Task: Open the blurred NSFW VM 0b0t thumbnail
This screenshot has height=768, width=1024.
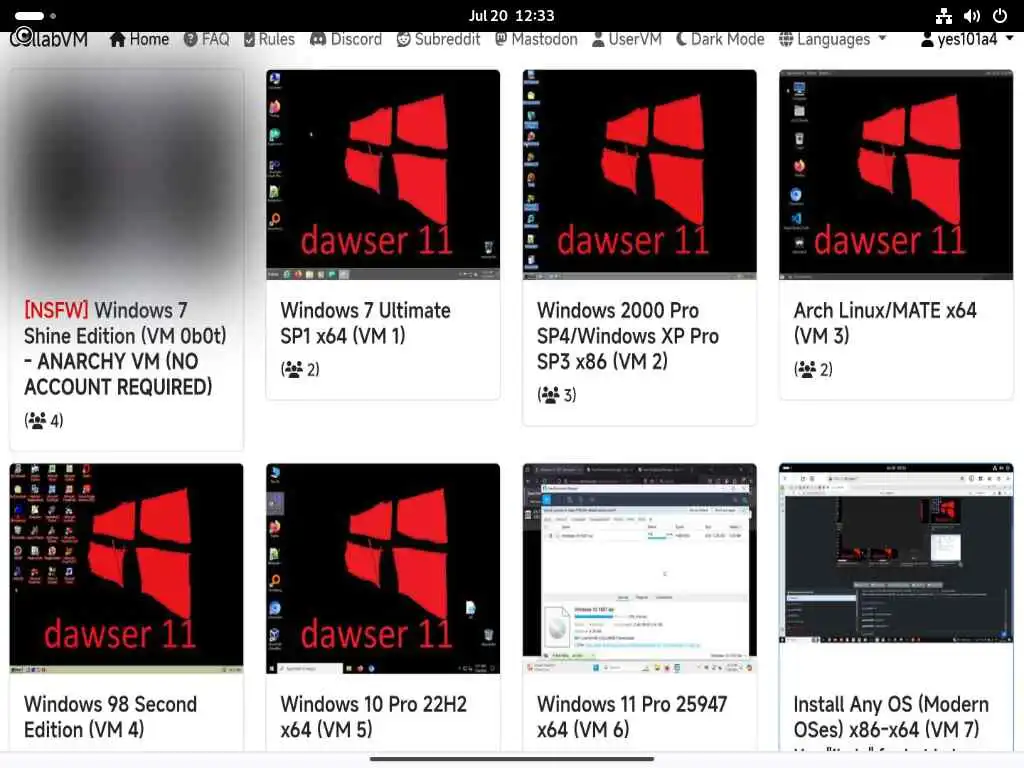Action: (x=127, y=175)
